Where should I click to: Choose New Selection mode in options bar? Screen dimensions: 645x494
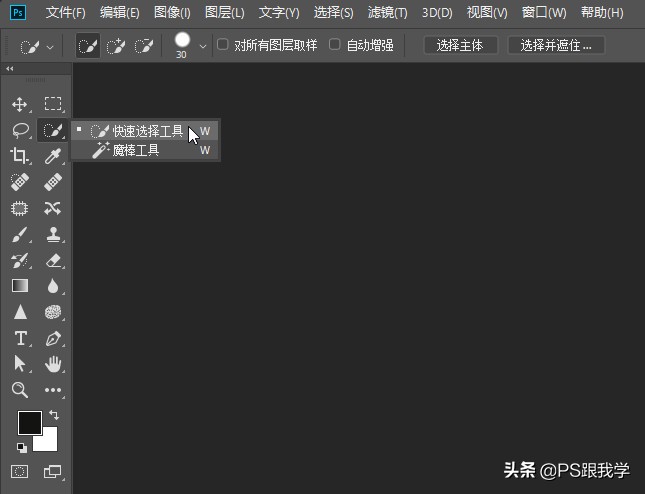pos(88,46)
